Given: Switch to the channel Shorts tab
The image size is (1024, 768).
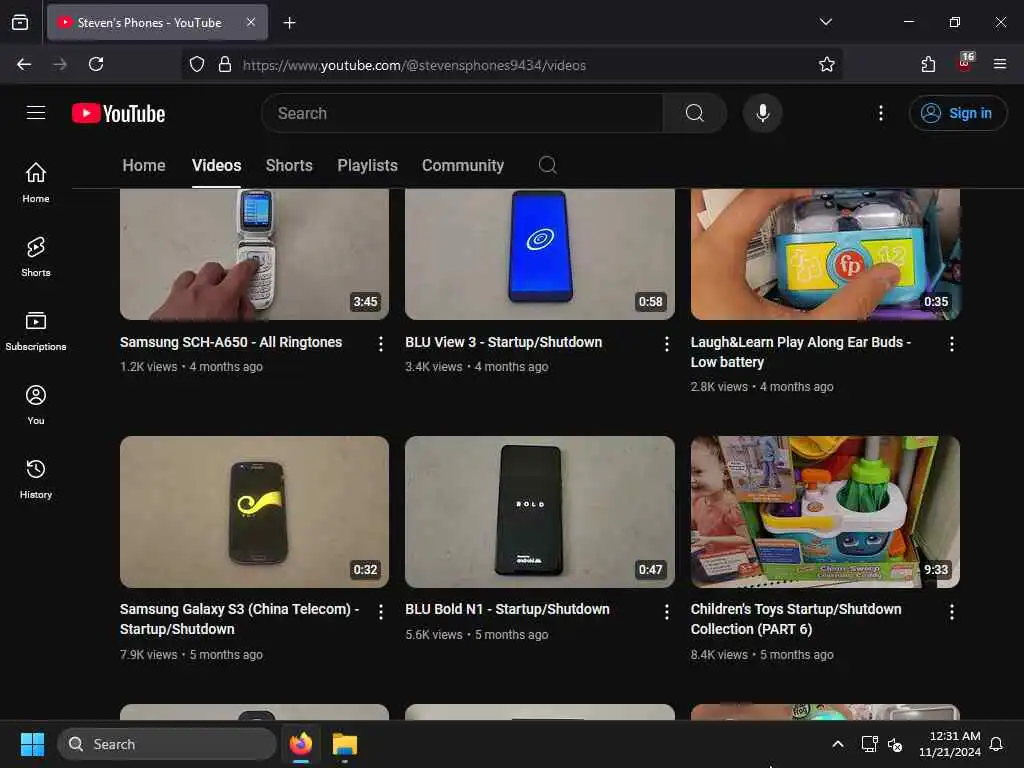Looking at the screenshot, I should click(x=289, y=165).
